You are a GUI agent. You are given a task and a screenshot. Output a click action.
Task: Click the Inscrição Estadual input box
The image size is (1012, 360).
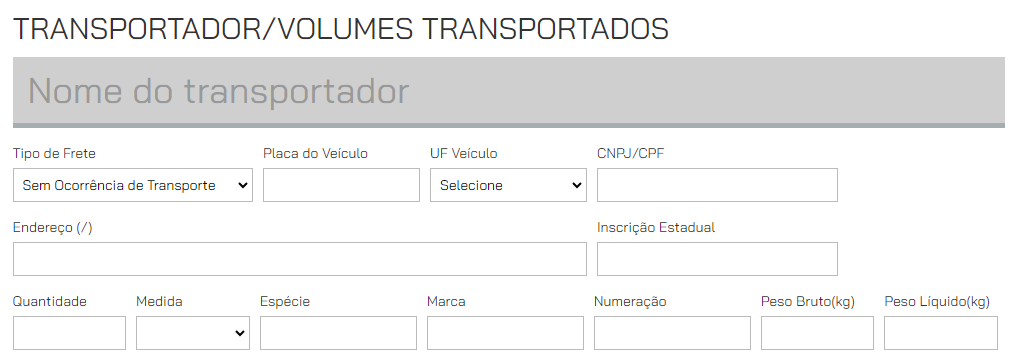(717, 259)
